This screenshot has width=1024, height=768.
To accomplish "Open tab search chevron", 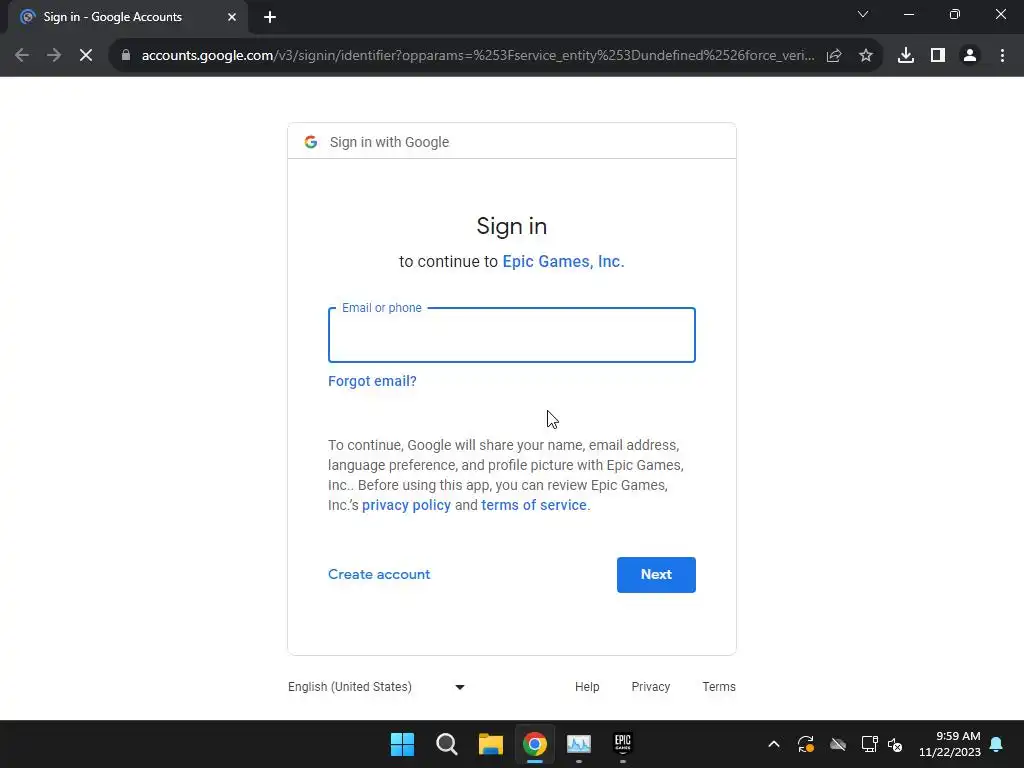I will point(863,14).
